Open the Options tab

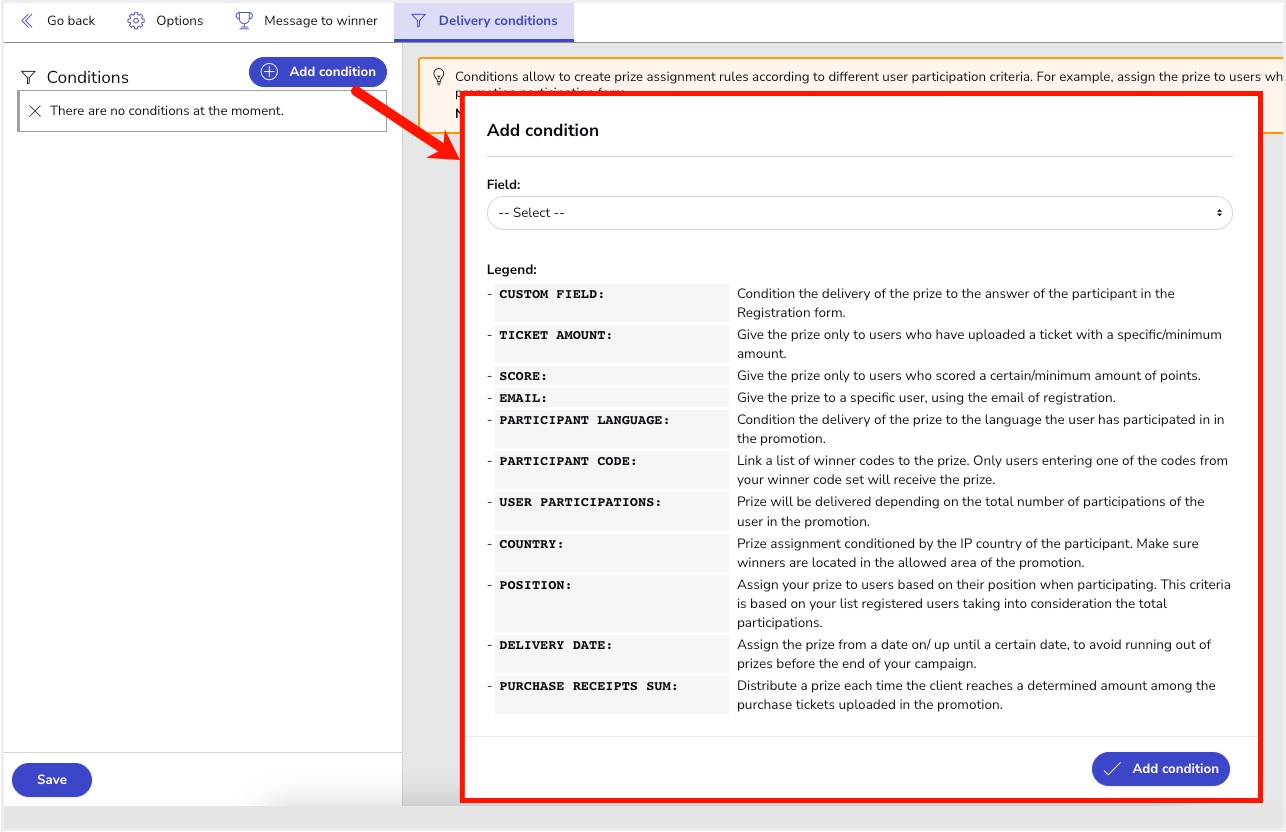point(165,20)
